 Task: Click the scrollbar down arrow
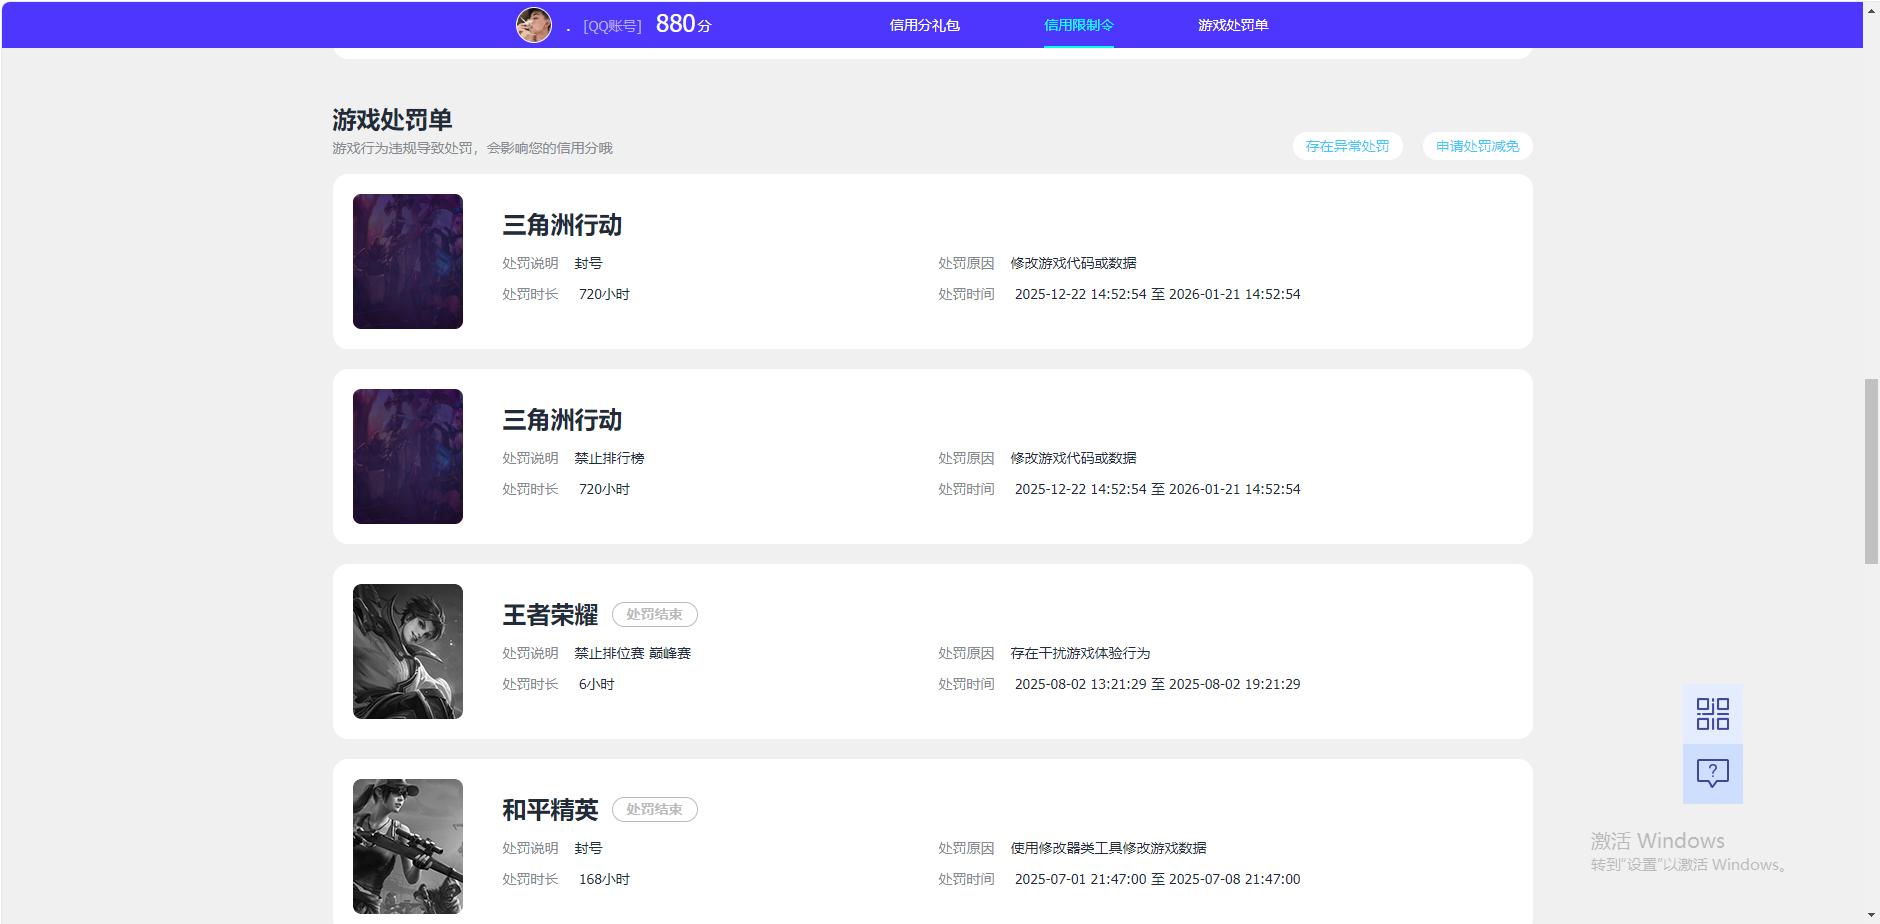pyautogui.click(x=1871, y=914)
